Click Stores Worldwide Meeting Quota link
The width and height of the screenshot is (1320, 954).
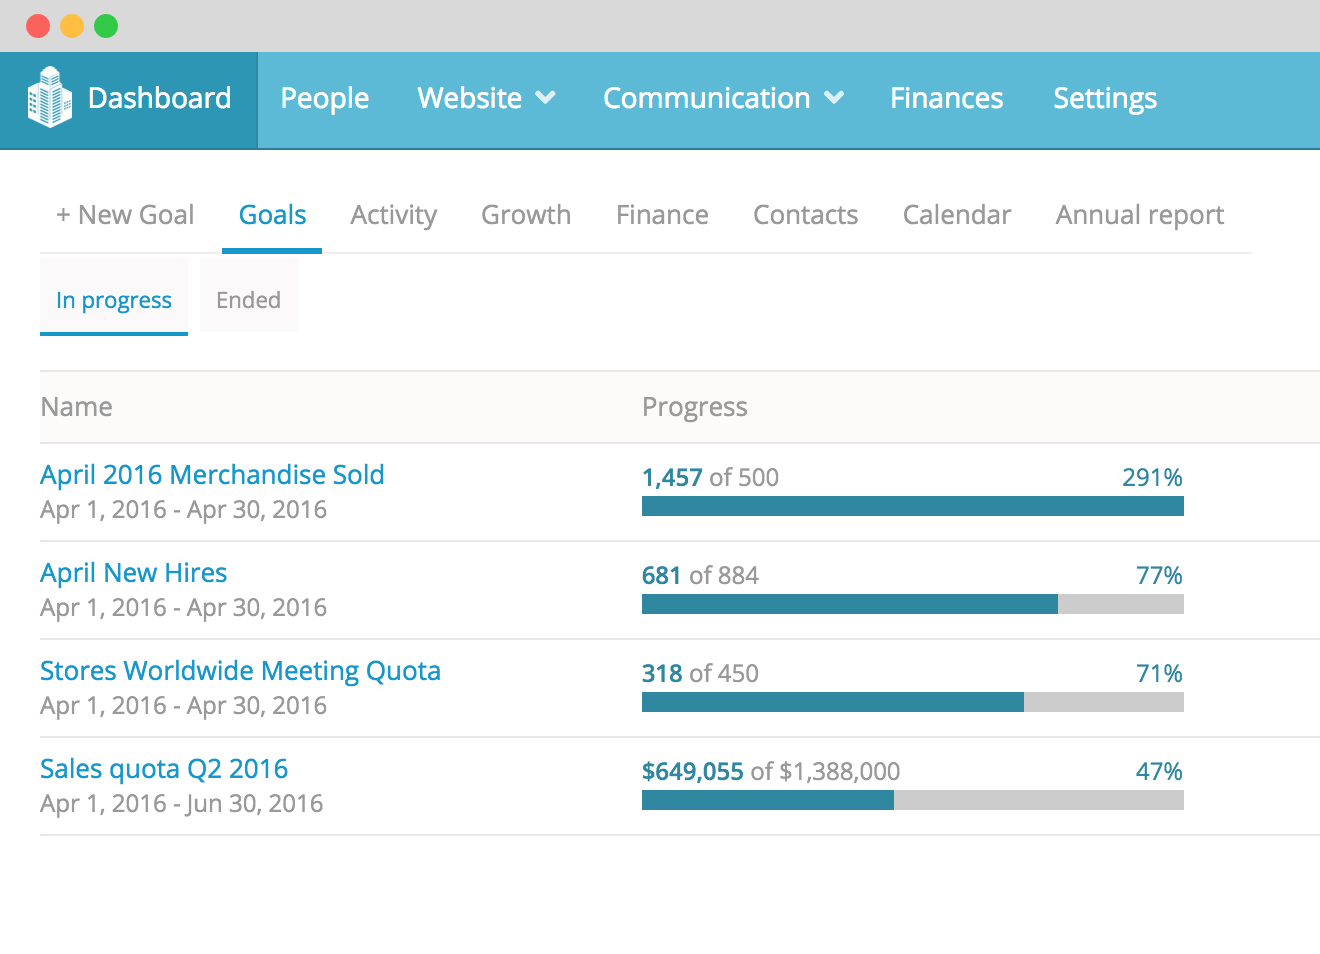tap(240, 671)
